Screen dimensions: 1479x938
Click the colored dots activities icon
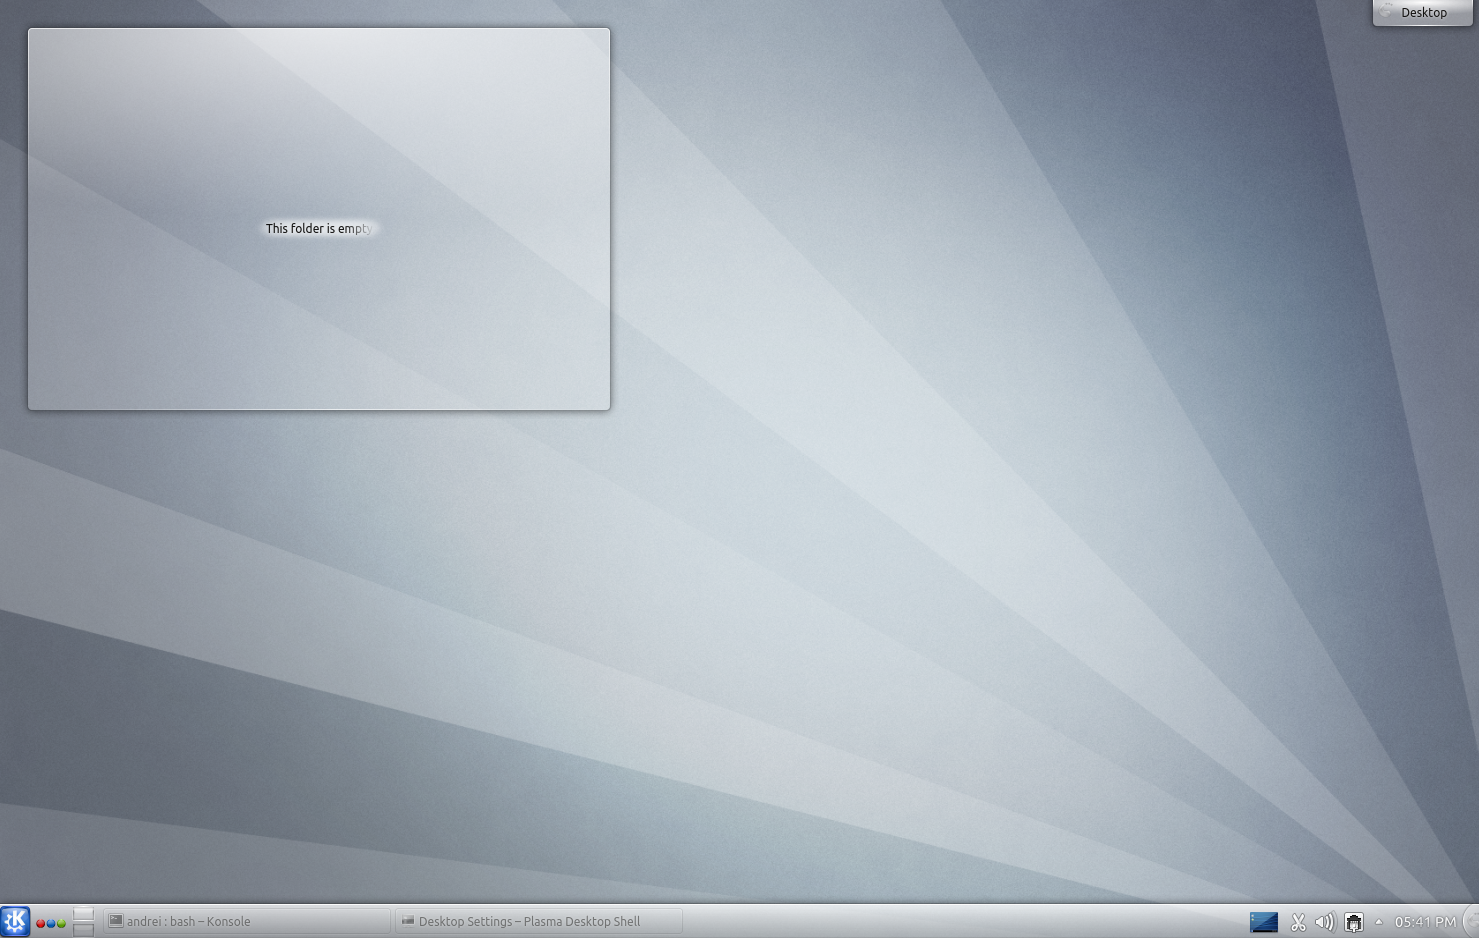51,923
